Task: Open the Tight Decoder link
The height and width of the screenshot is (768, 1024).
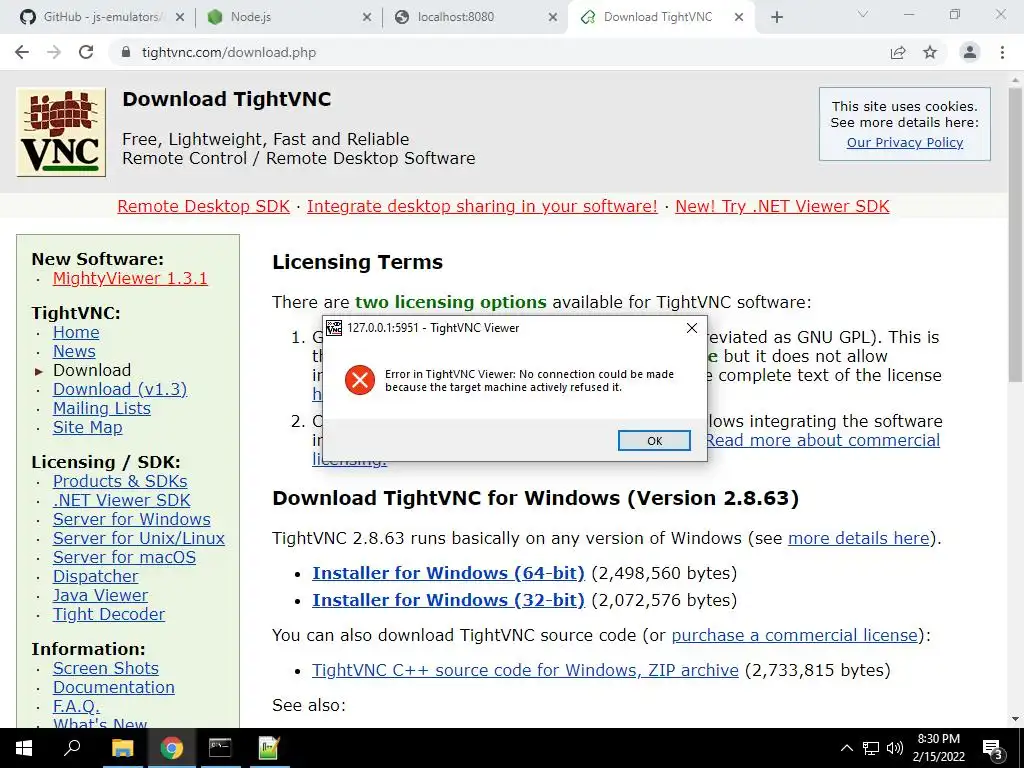Action: 108,614
